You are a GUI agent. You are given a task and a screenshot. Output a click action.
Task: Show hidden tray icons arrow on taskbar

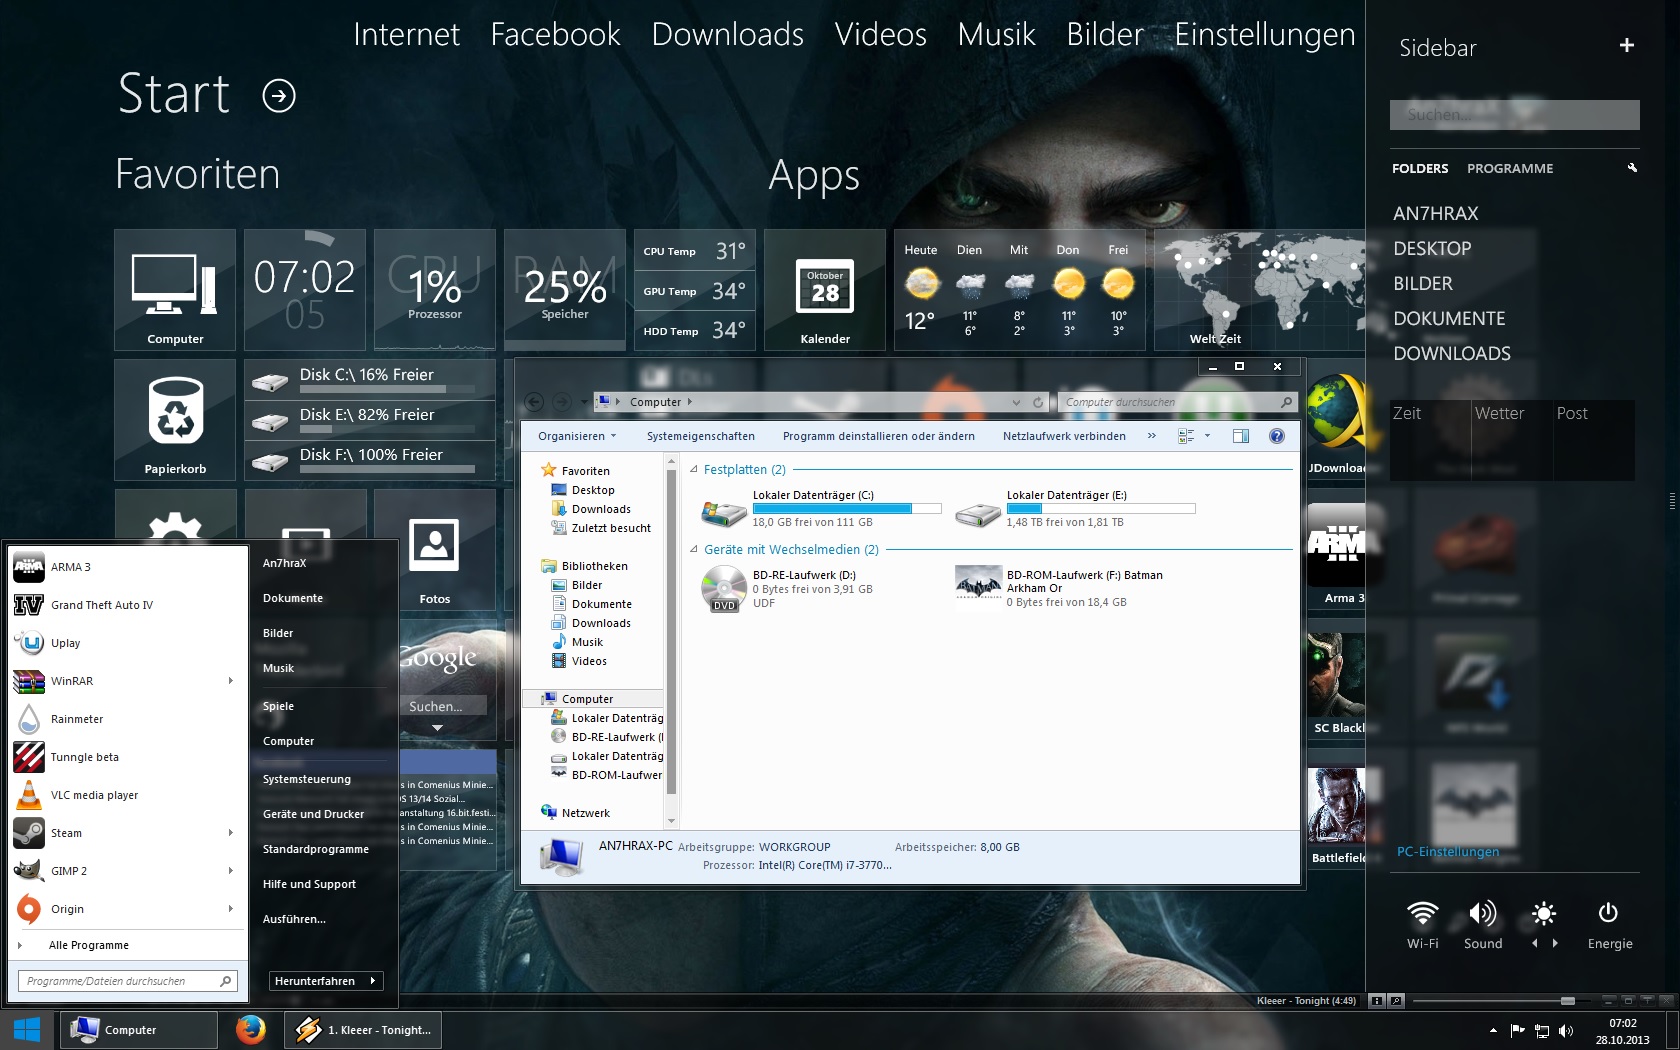pos(1494,1031)
